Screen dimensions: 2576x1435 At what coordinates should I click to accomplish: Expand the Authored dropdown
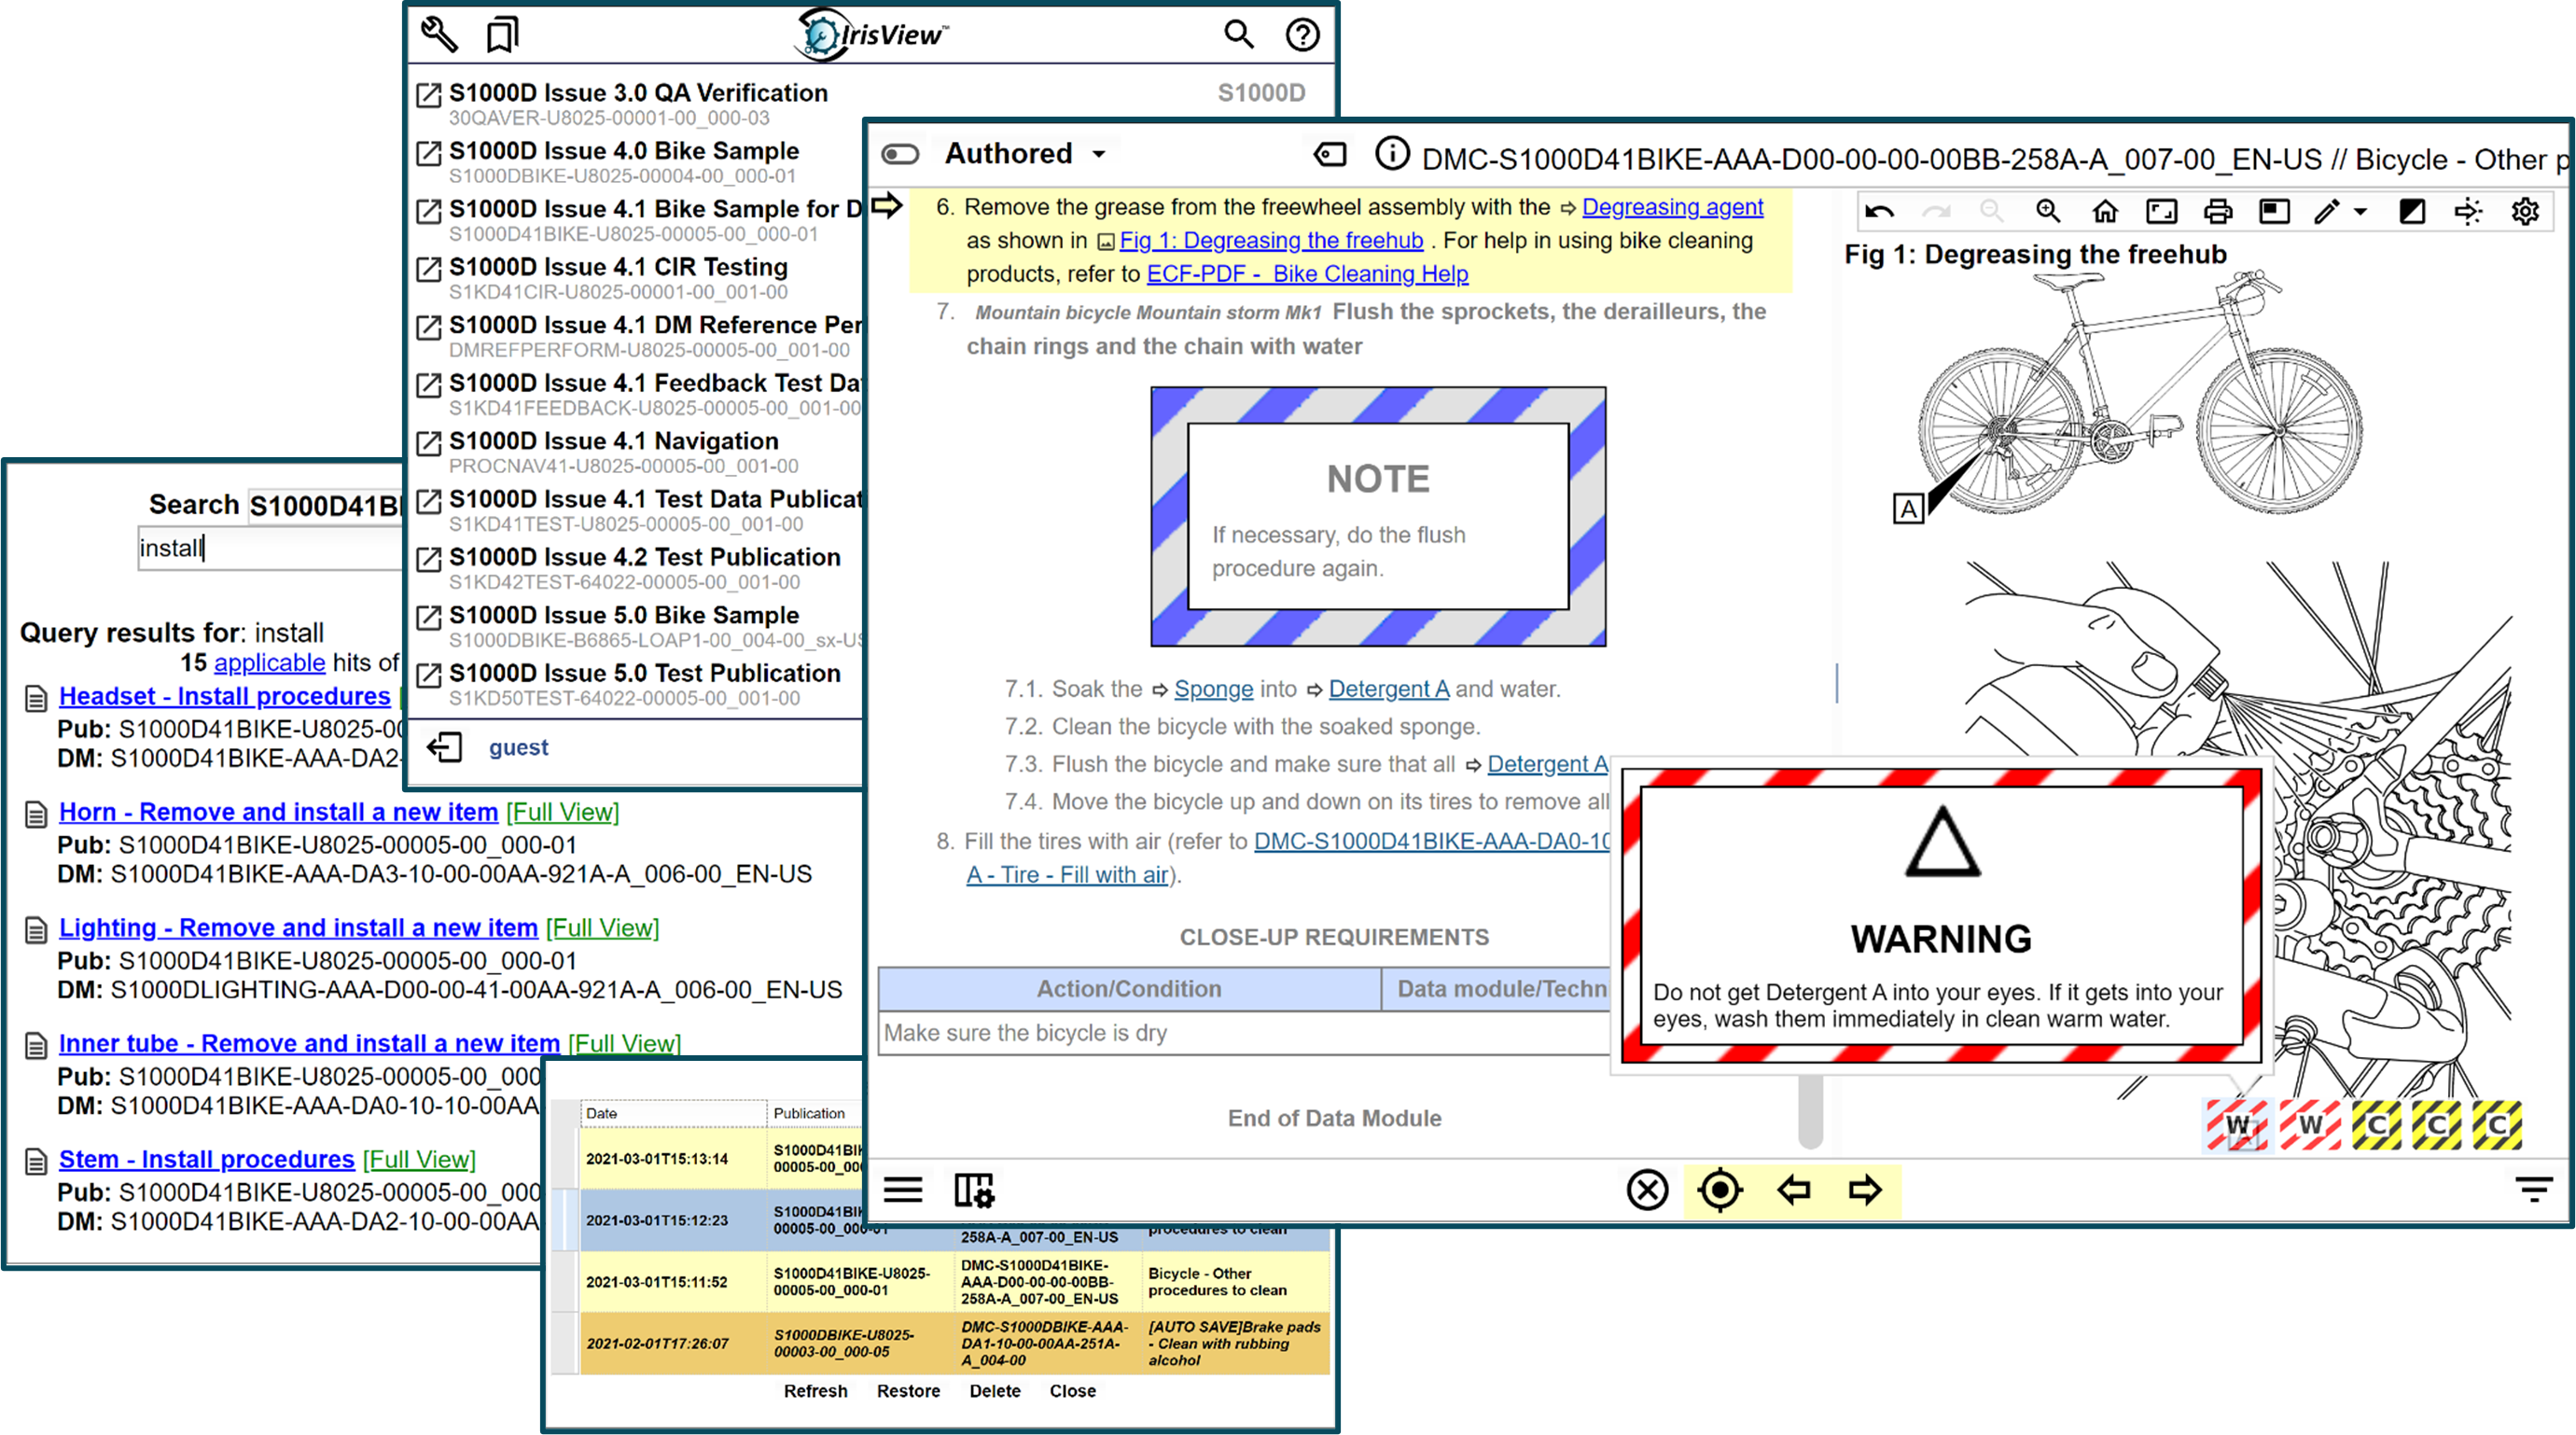pyautogui.click(x=1025, y=154)
